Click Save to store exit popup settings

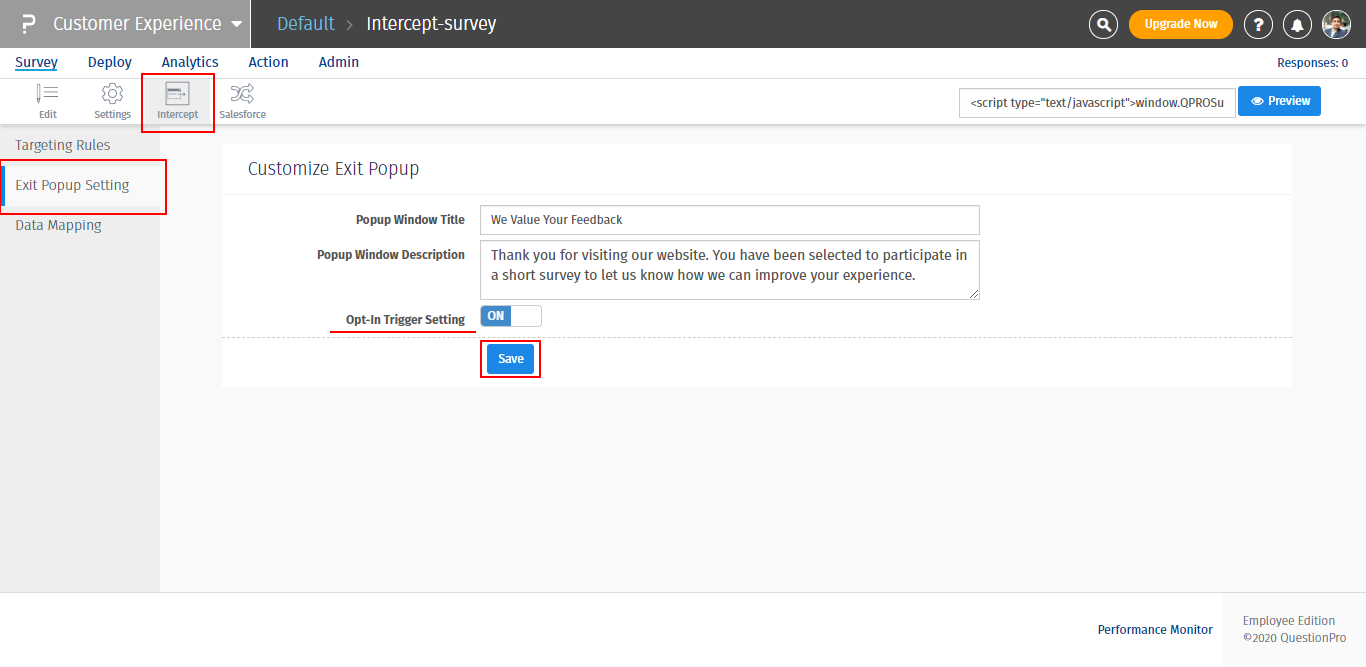pos(510,358)
